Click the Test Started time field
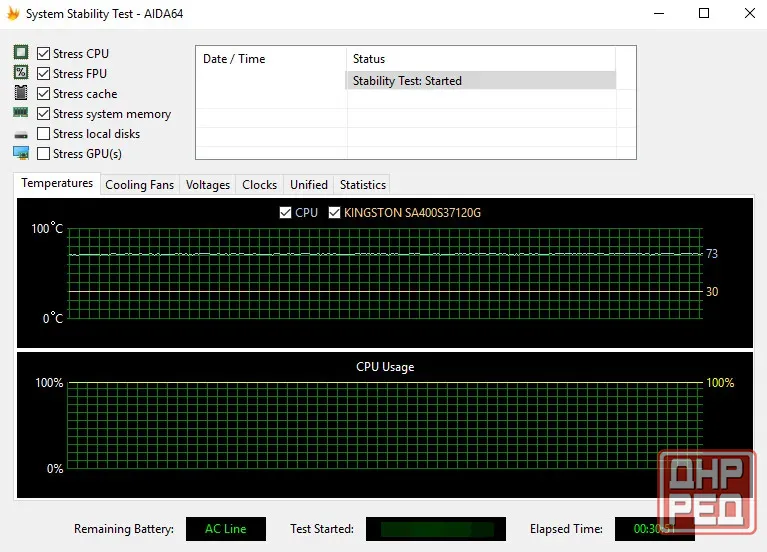 point(436,529)
